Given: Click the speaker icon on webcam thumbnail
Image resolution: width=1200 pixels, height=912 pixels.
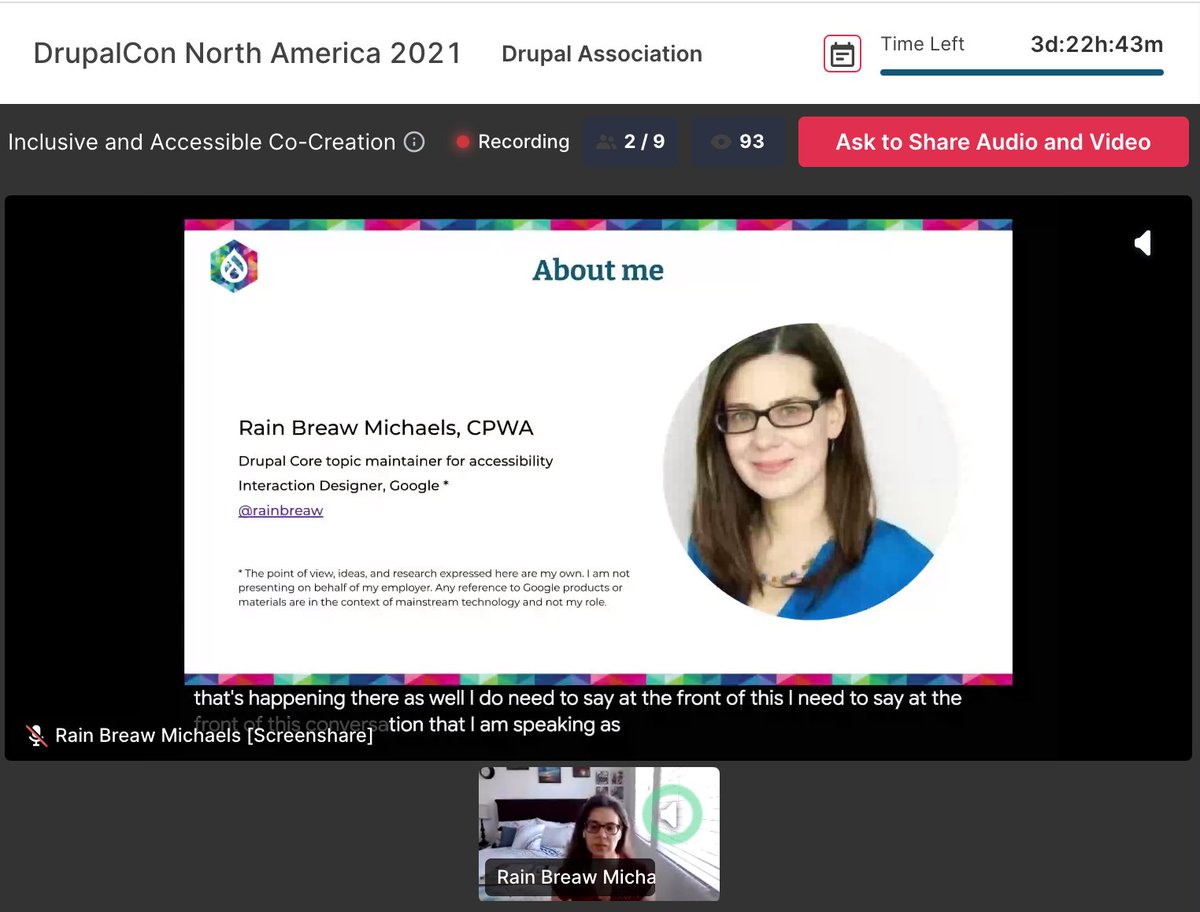Looking at the screenshot, I should pos(671,814).
